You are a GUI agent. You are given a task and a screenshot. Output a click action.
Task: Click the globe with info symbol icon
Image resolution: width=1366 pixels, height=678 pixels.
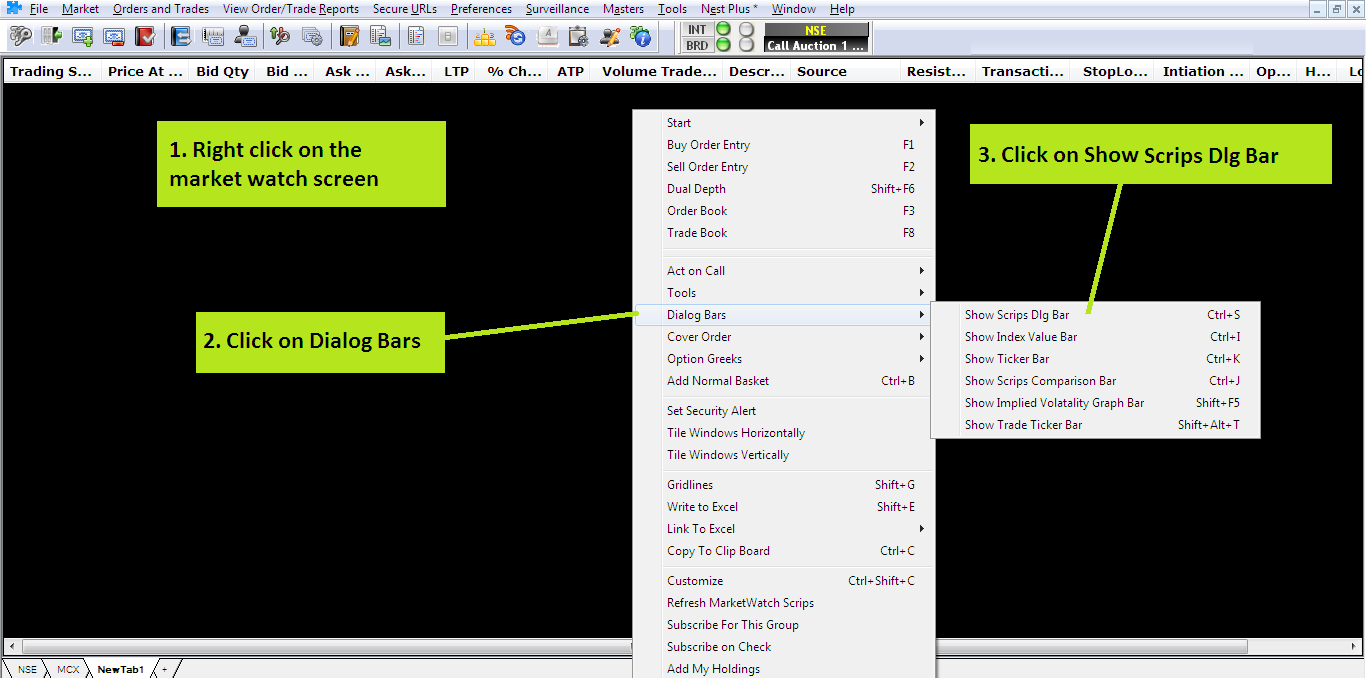click(641, 37)
